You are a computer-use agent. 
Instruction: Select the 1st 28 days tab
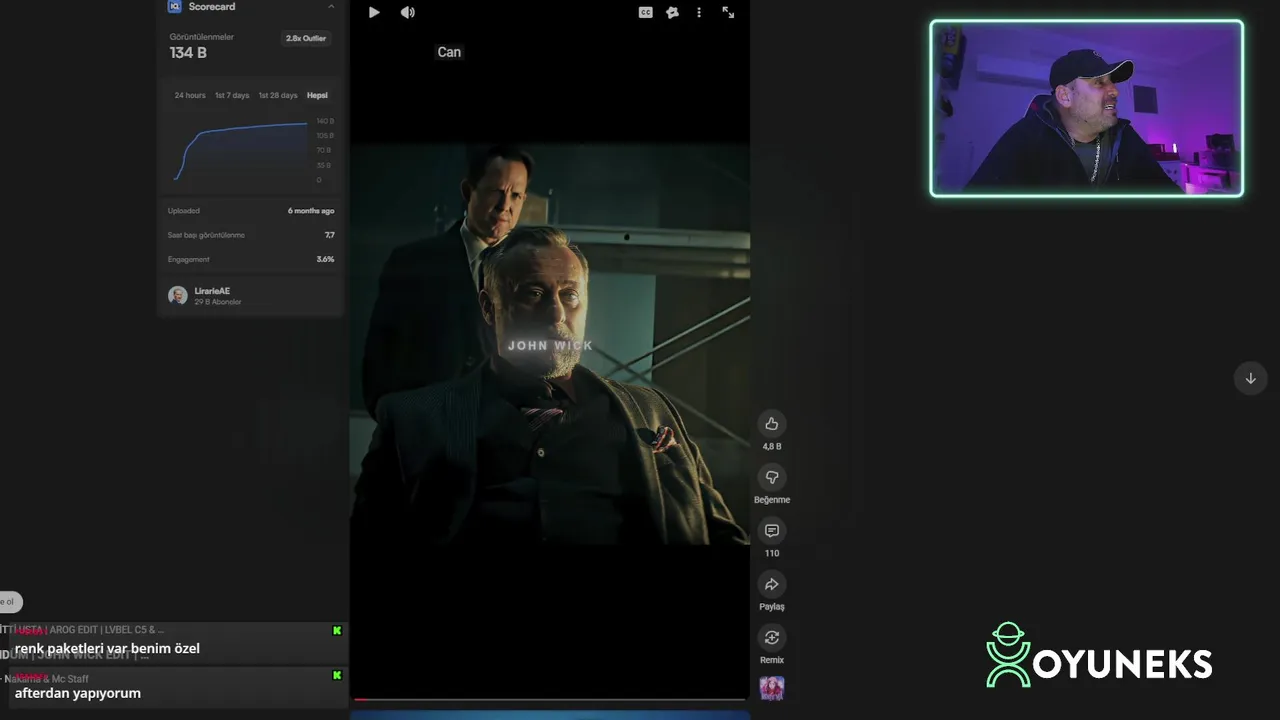[278, 95]
